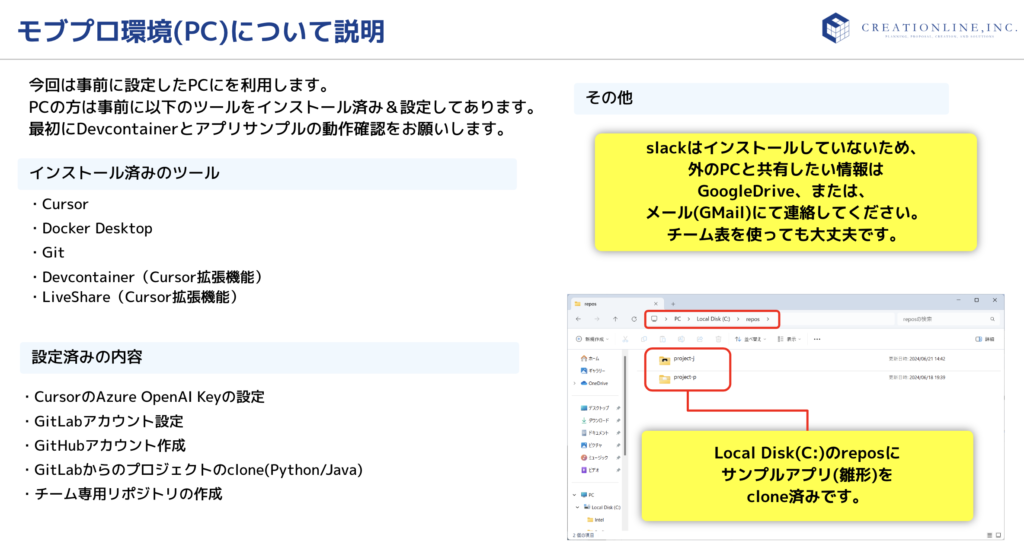Click the 'Docker Desktop' list item

pos(97,228)
